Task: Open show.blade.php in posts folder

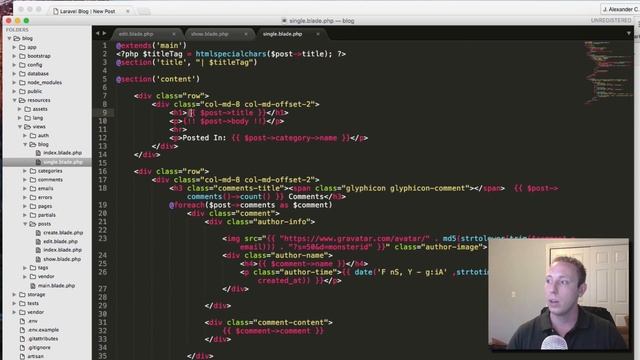Action: [62, 259]
